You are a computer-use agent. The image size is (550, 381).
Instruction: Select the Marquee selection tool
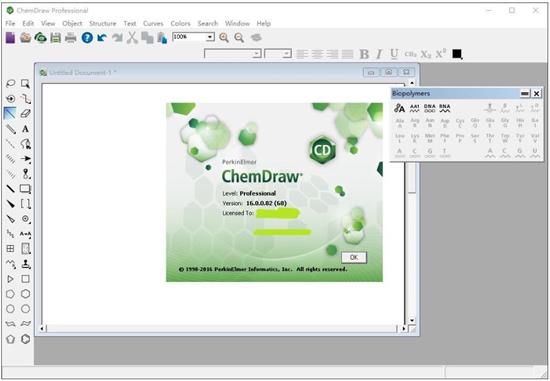click(x=25, y=83)
